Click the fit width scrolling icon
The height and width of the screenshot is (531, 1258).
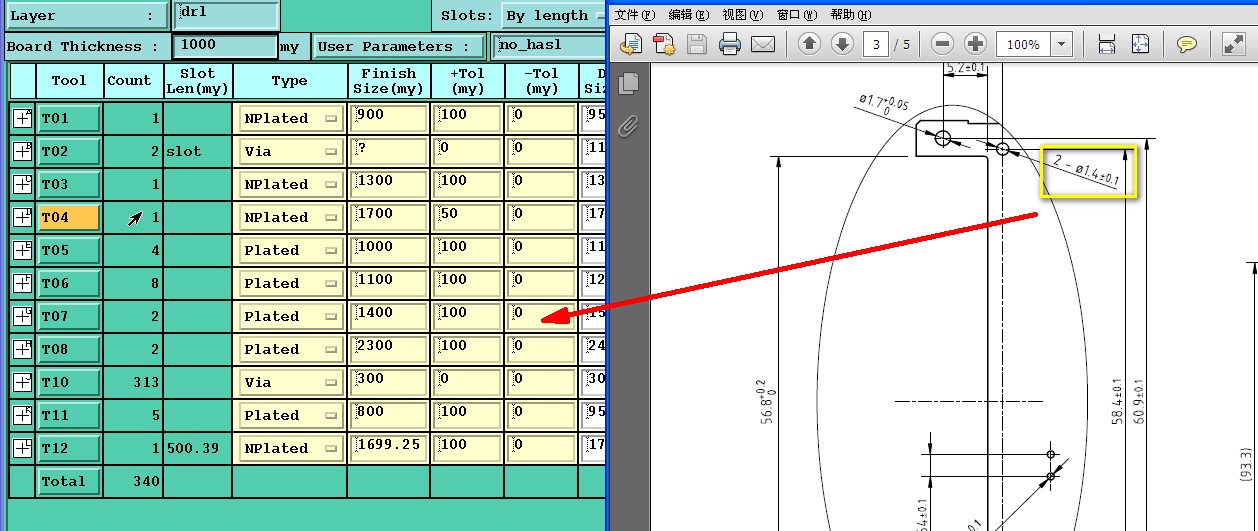point(1107,44)
